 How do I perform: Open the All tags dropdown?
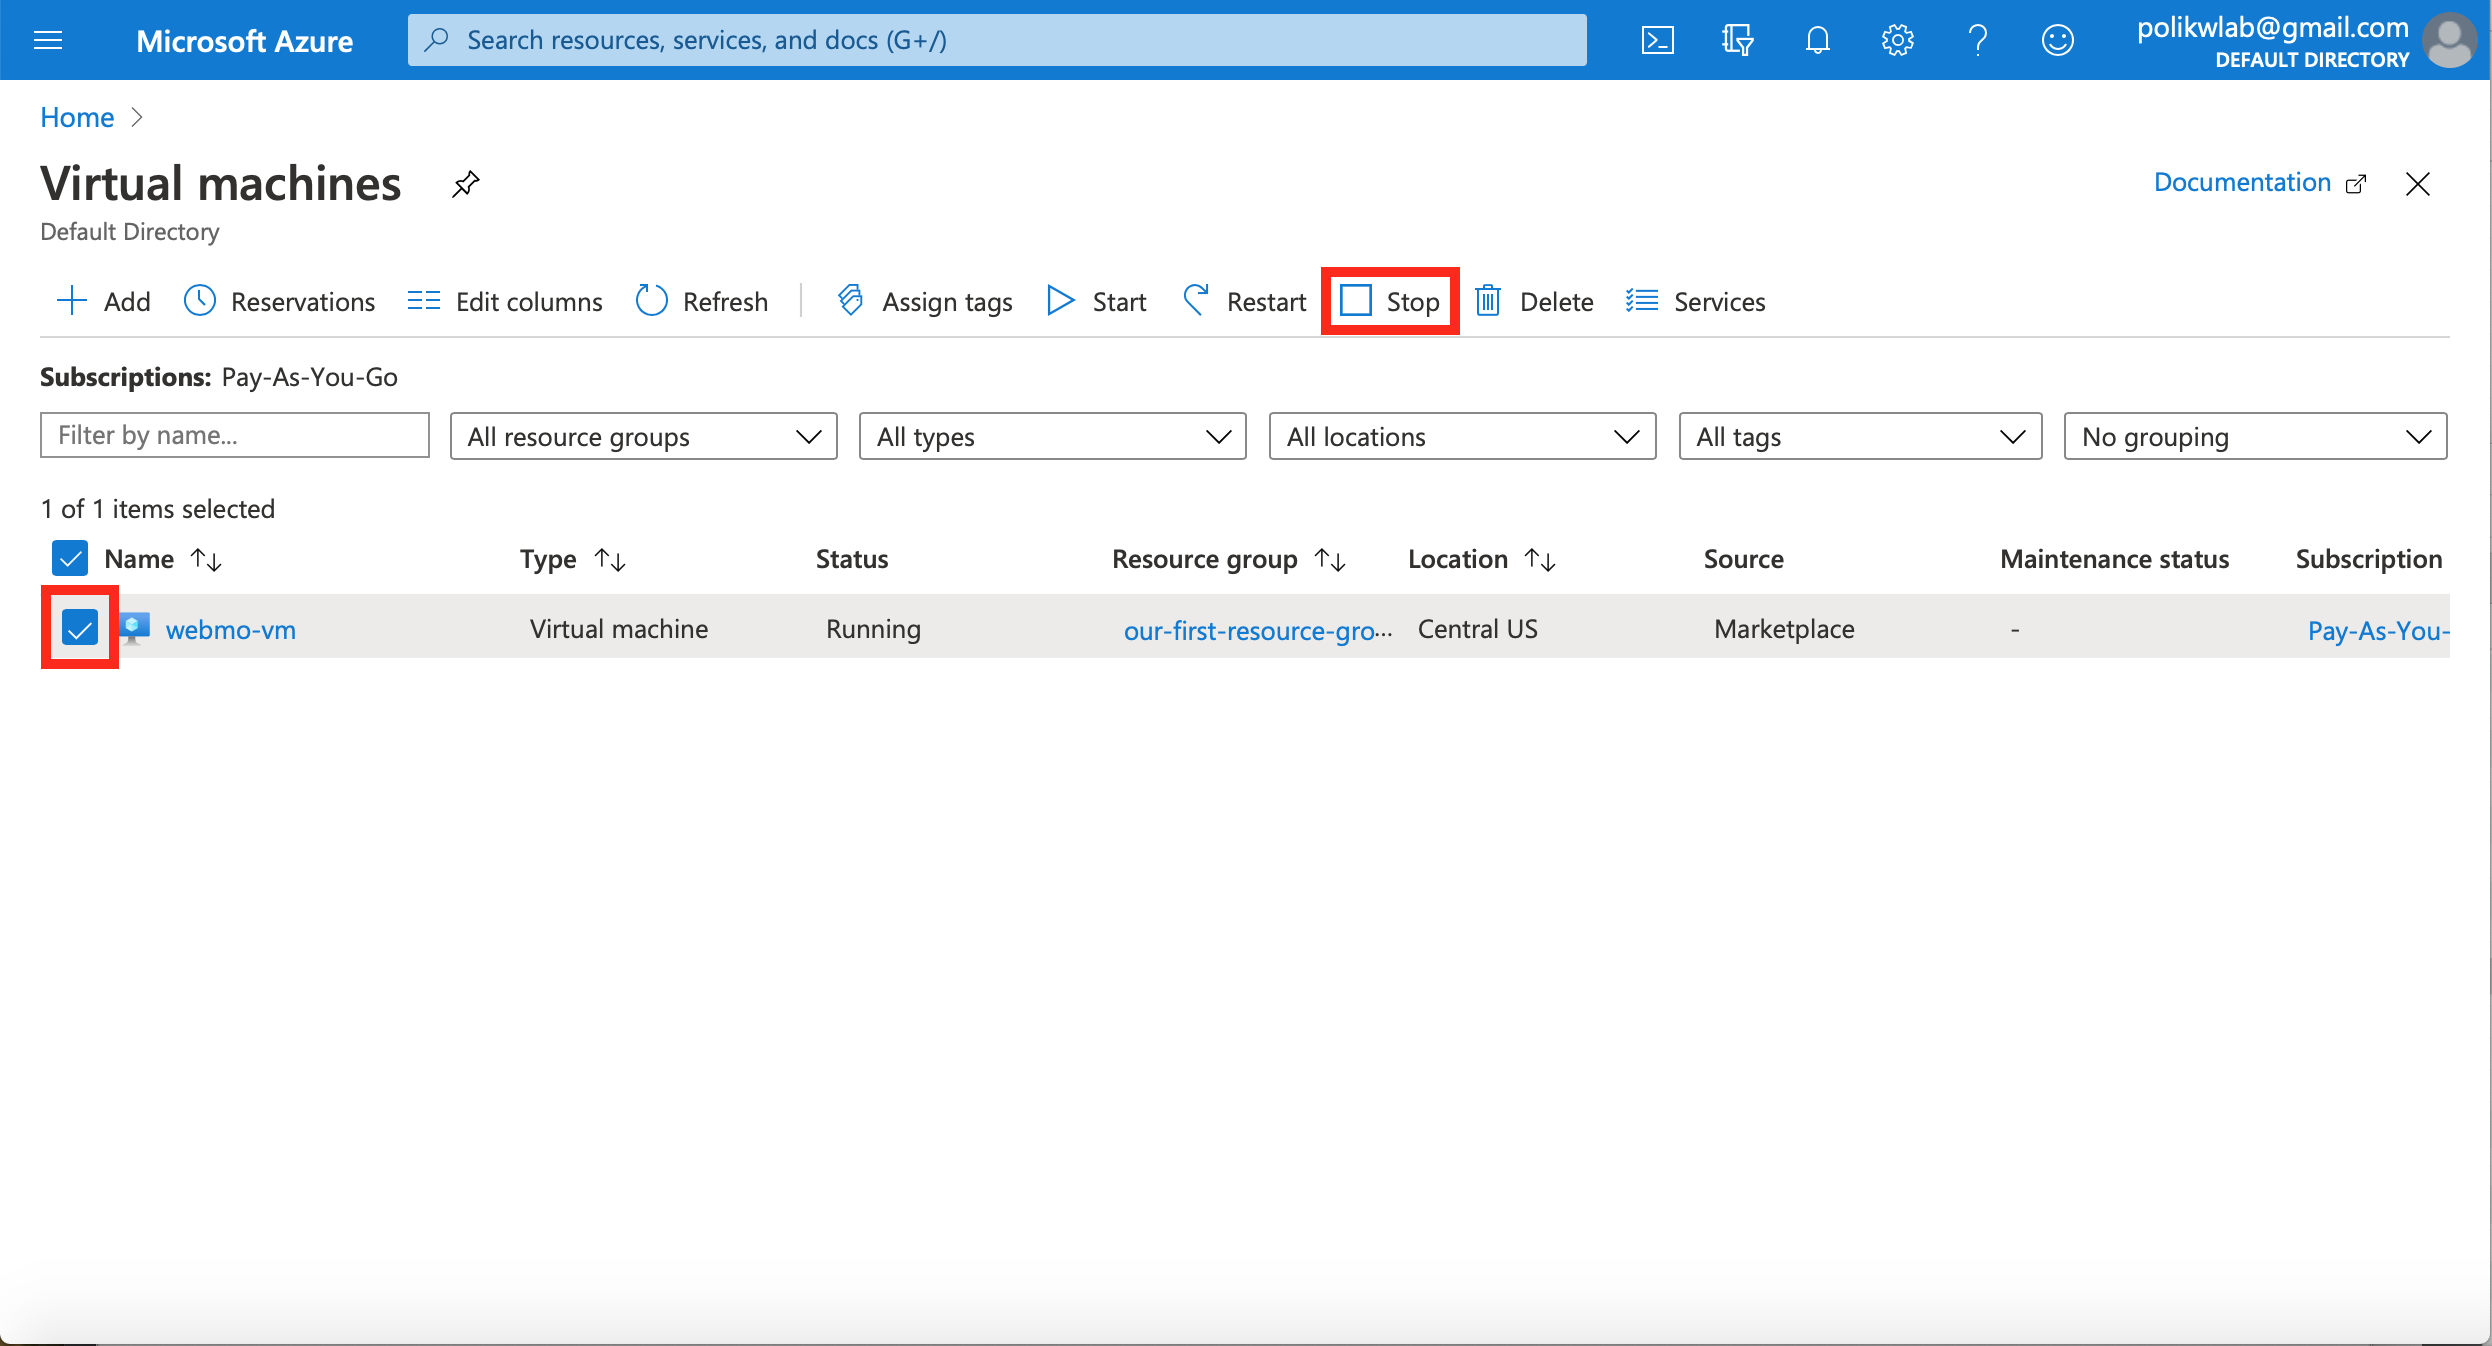[x=1859, y=436]
